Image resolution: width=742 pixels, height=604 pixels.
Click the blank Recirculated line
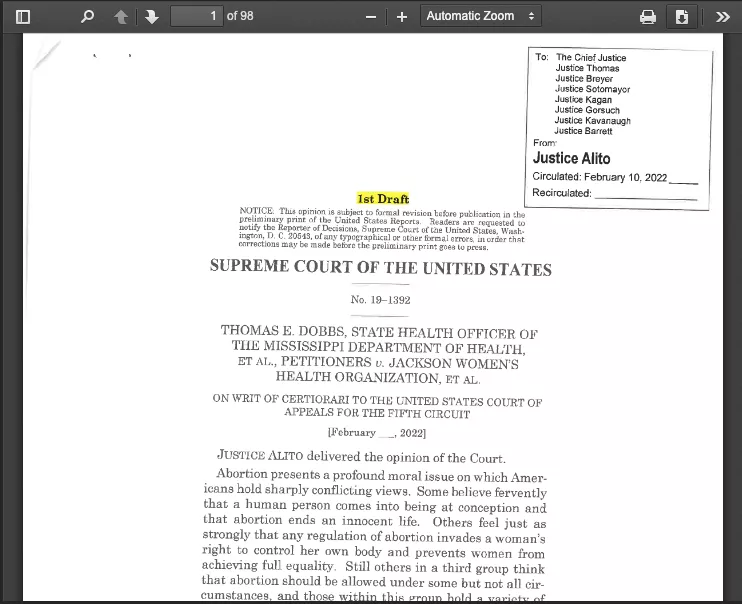[x=645, y=193]
